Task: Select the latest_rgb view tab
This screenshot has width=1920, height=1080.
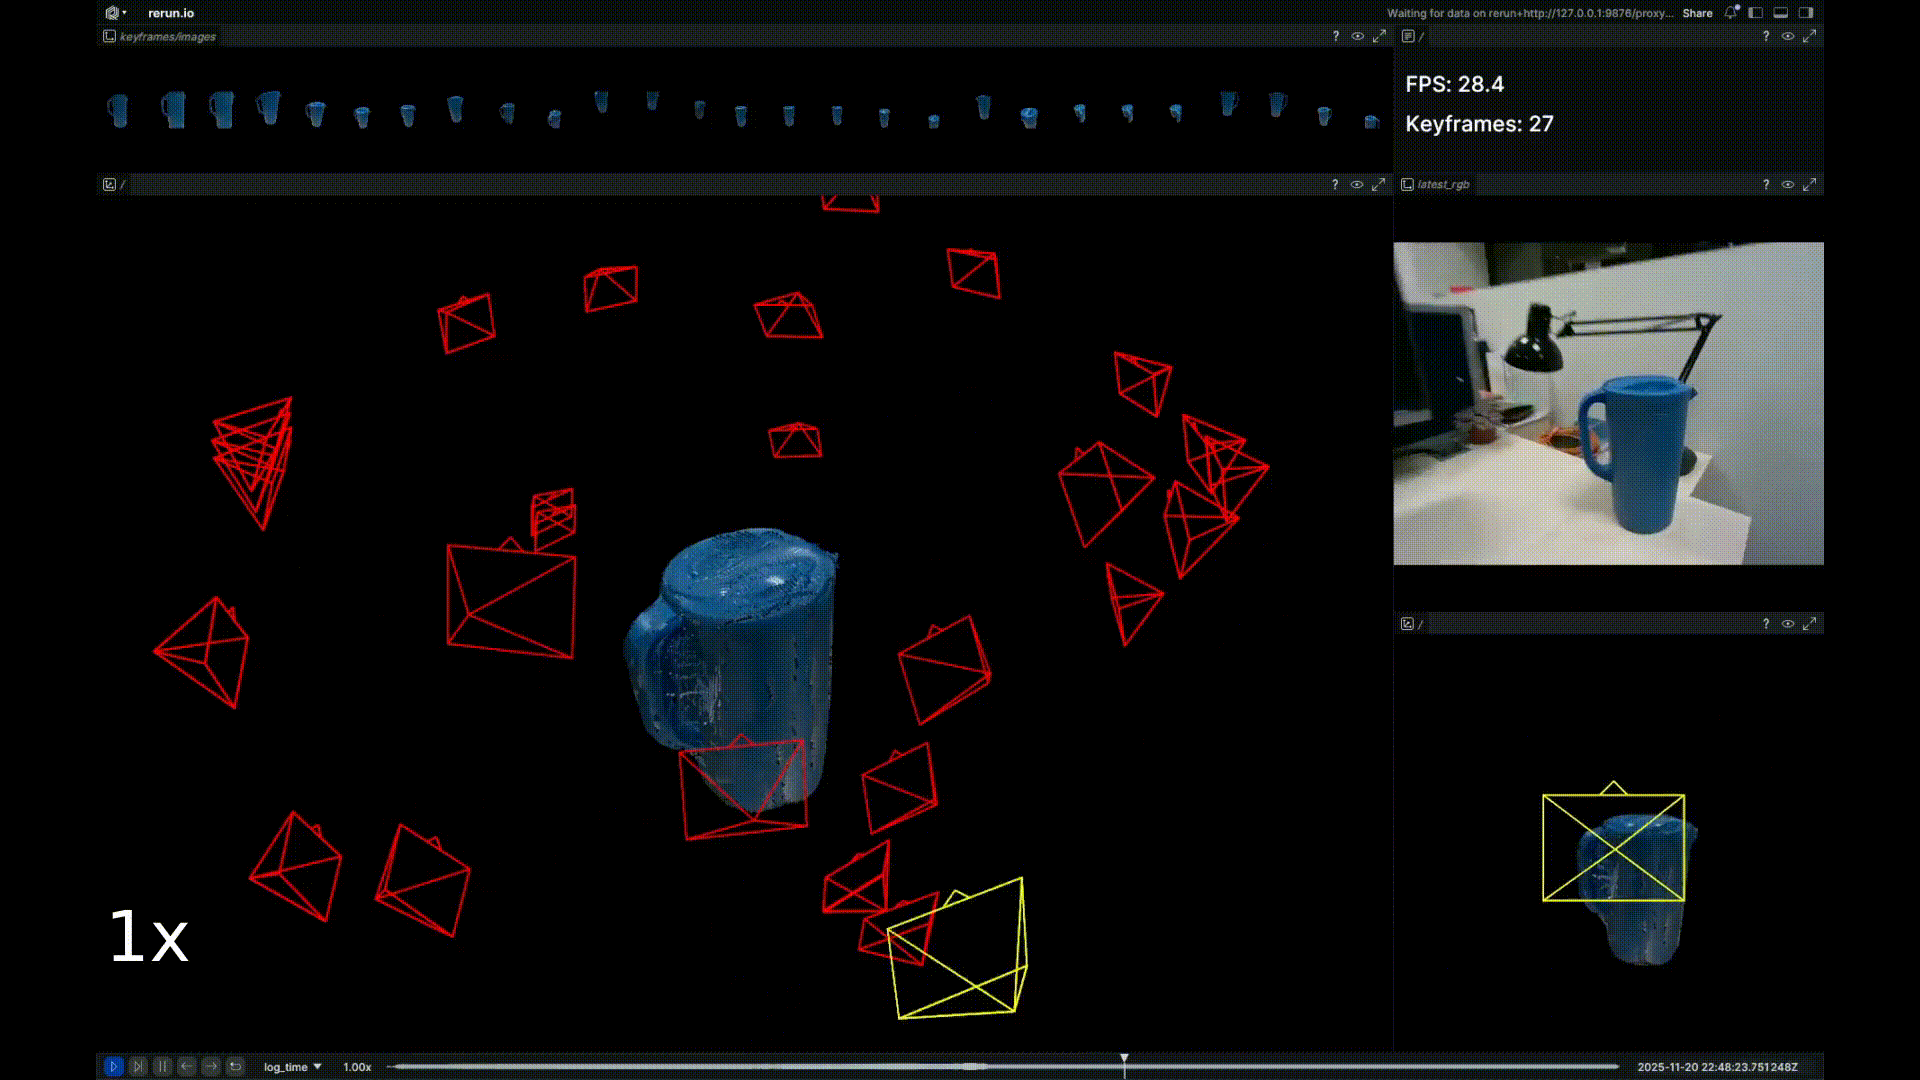Action: coord(1442,184)
